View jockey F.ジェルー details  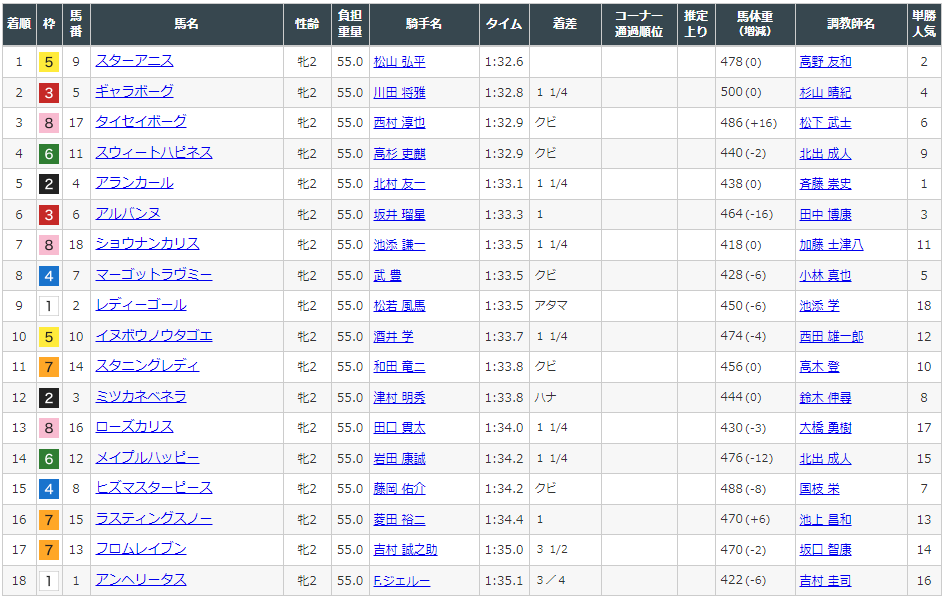click(402, 581)
